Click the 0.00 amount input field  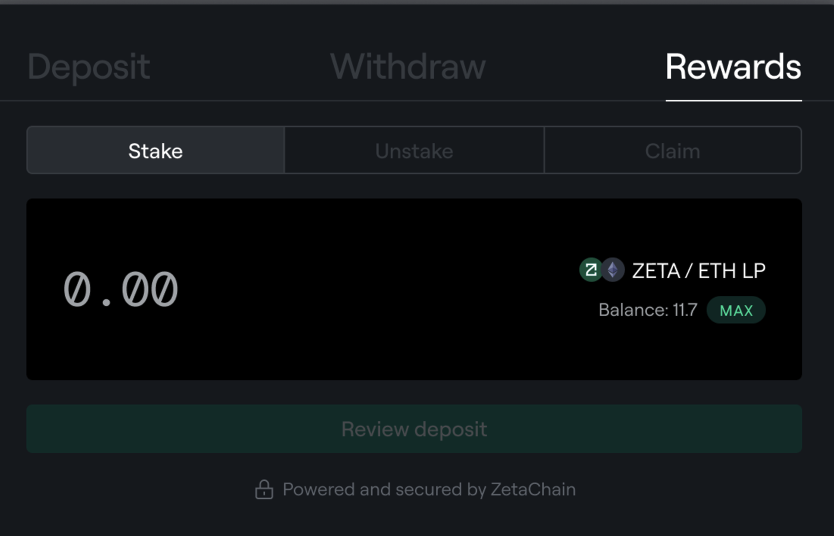121,290
